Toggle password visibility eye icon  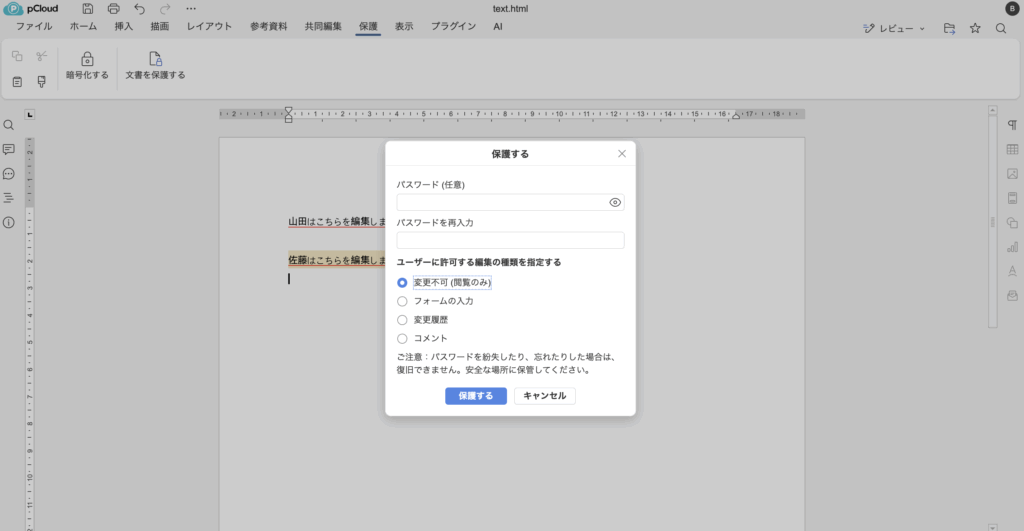tap(615, 202)
